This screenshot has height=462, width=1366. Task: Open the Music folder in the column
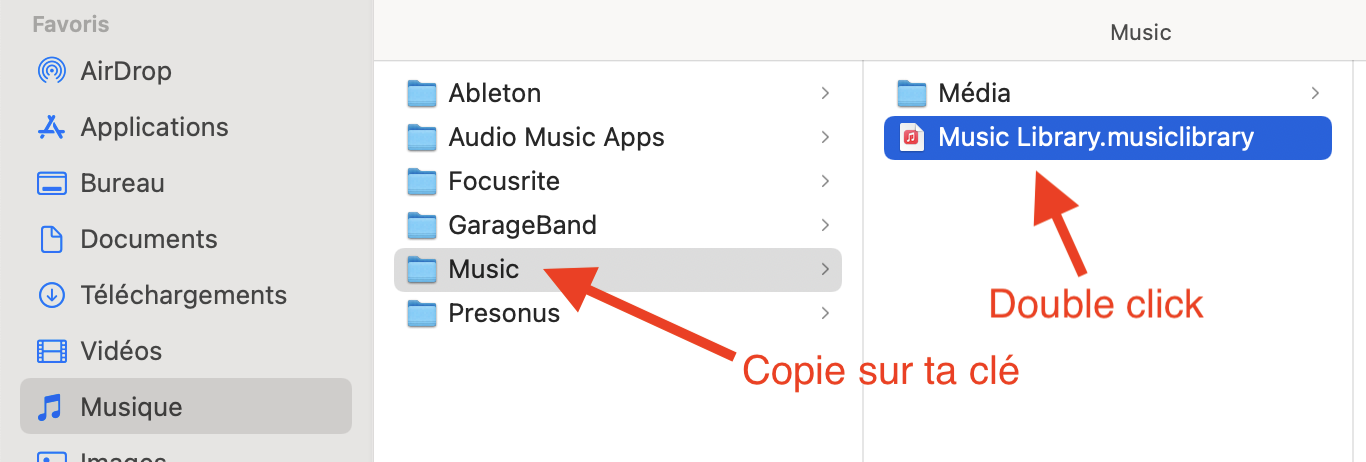click(x=484, y=269)
